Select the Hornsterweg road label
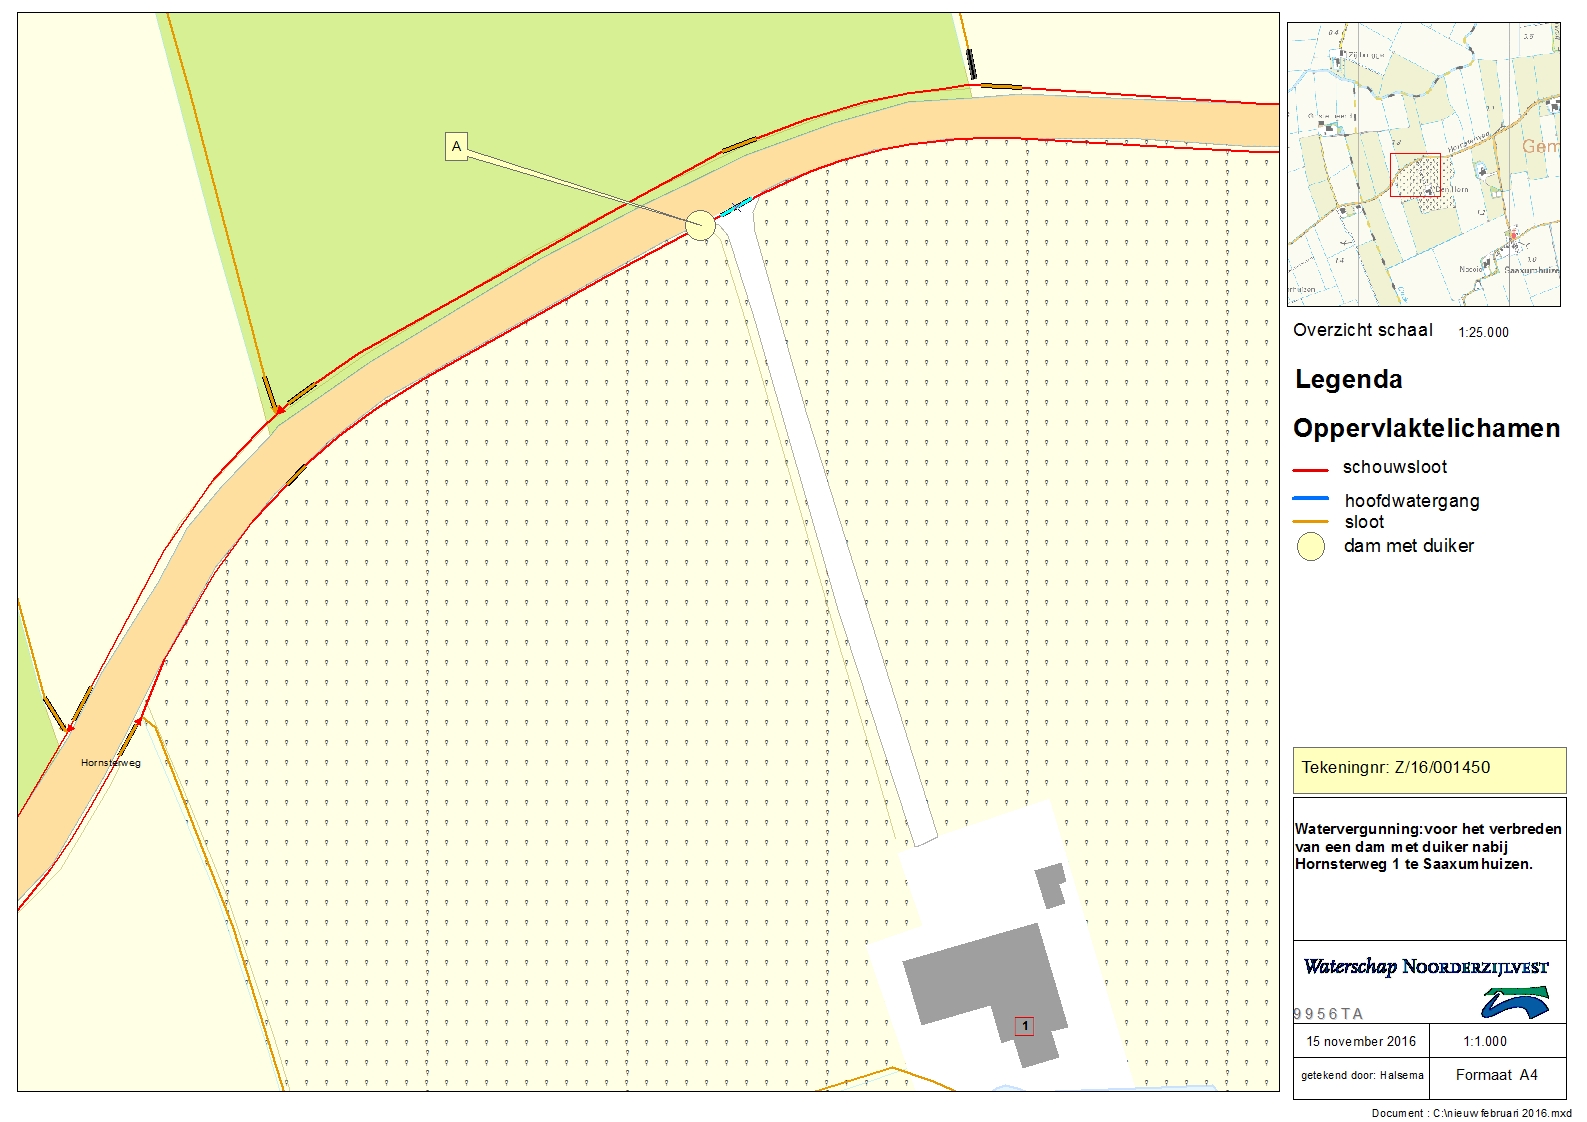 pos(111,763)
